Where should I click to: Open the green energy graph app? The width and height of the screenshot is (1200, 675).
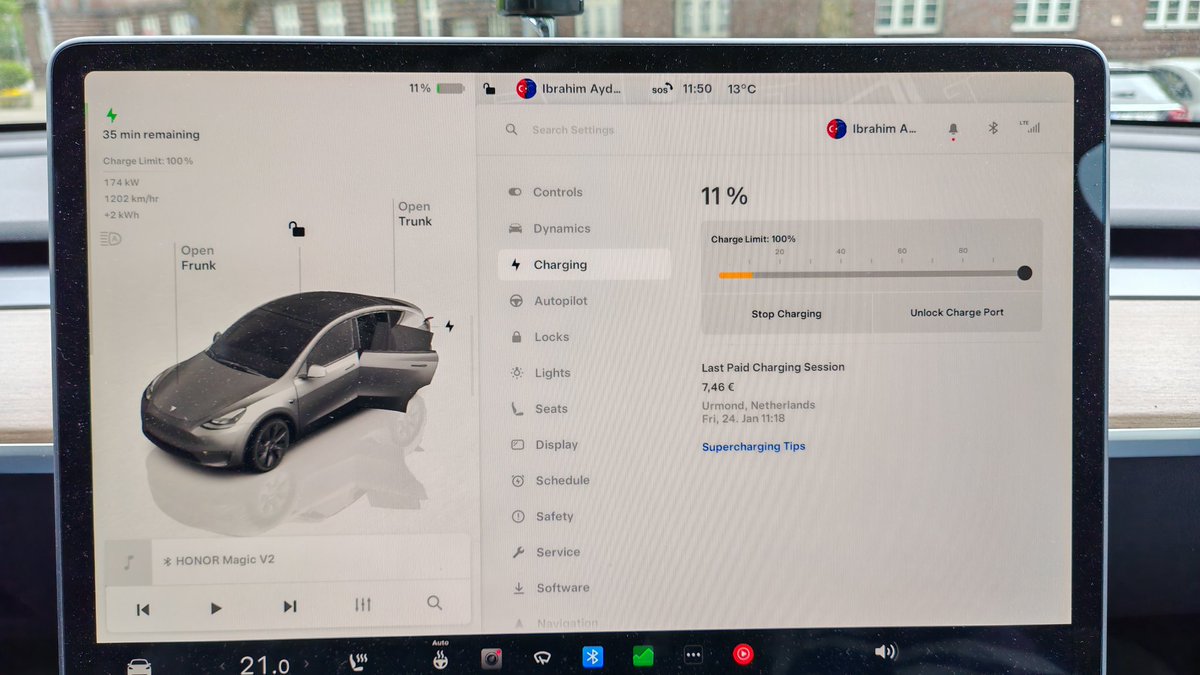642,657
